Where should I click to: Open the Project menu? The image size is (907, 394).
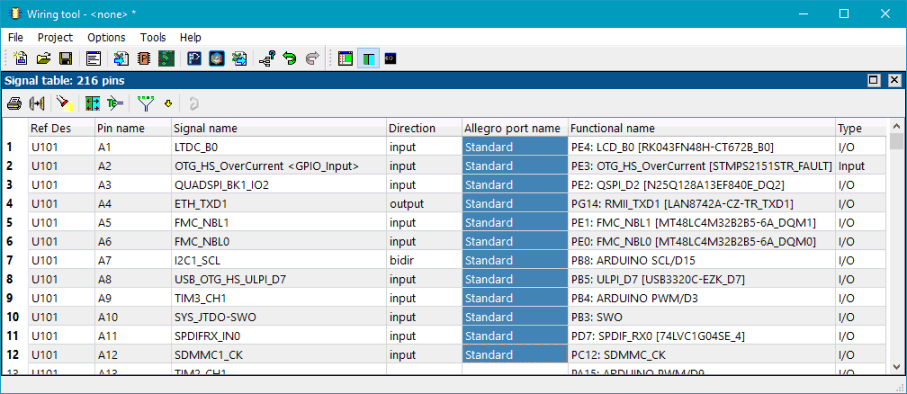(x=55, y=38)
